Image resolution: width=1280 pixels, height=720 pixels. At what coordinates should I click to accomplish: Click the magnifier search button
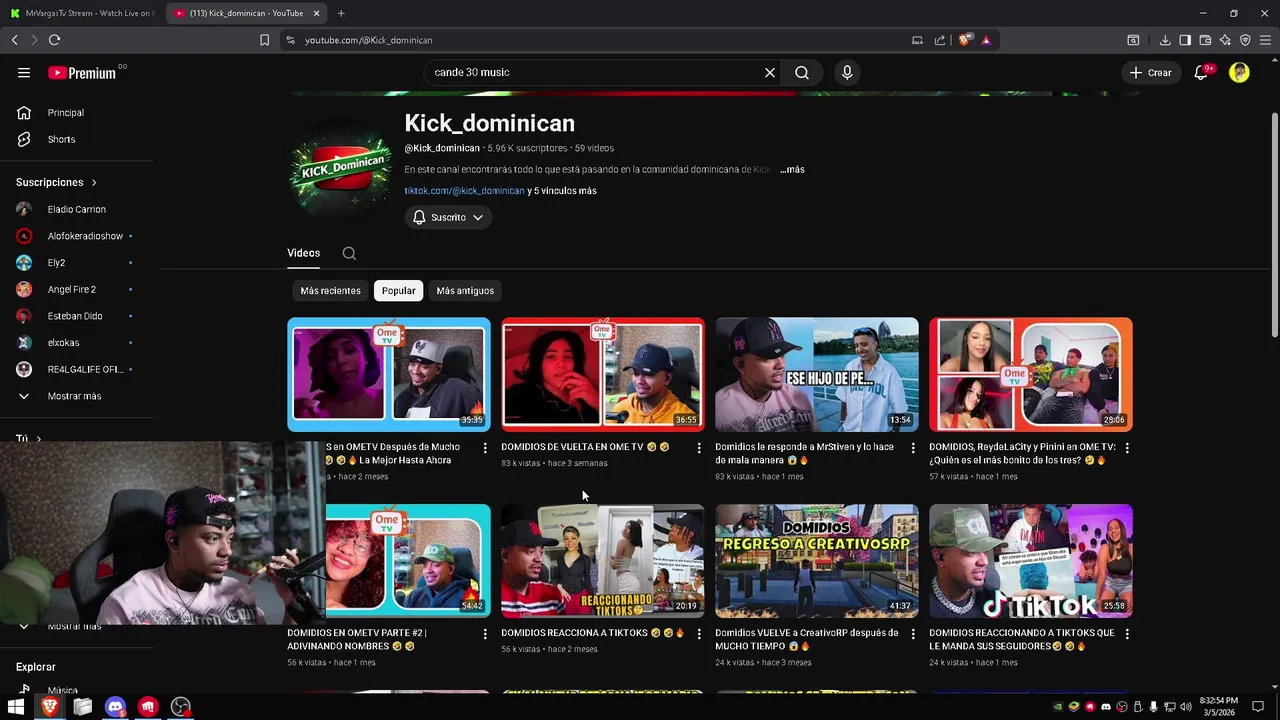802,73
